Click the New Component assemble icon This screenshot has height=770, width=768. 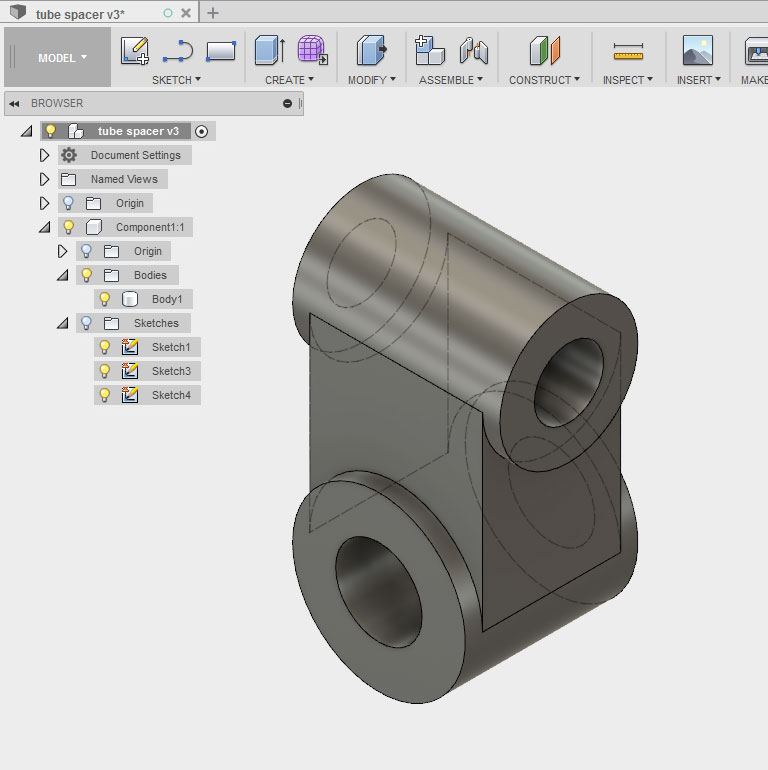(430, 50)
